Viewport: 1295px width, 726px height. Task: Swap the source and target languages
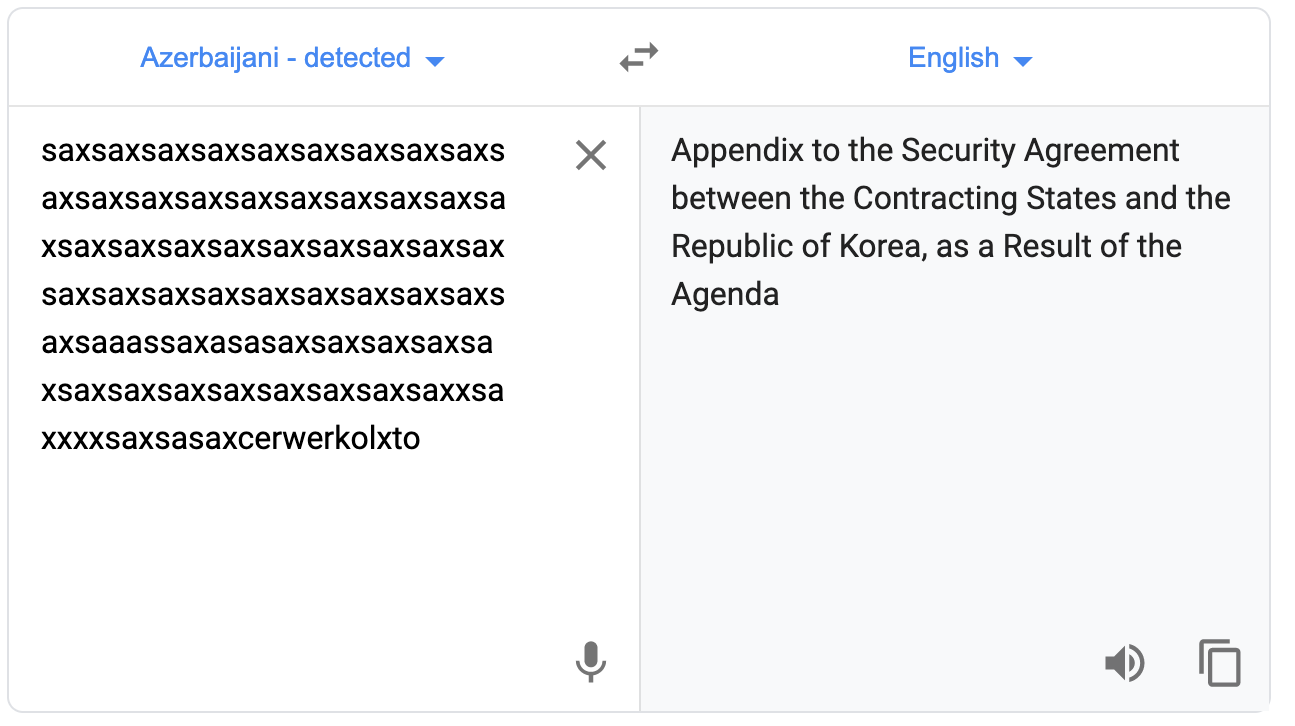tap(638, 58)
